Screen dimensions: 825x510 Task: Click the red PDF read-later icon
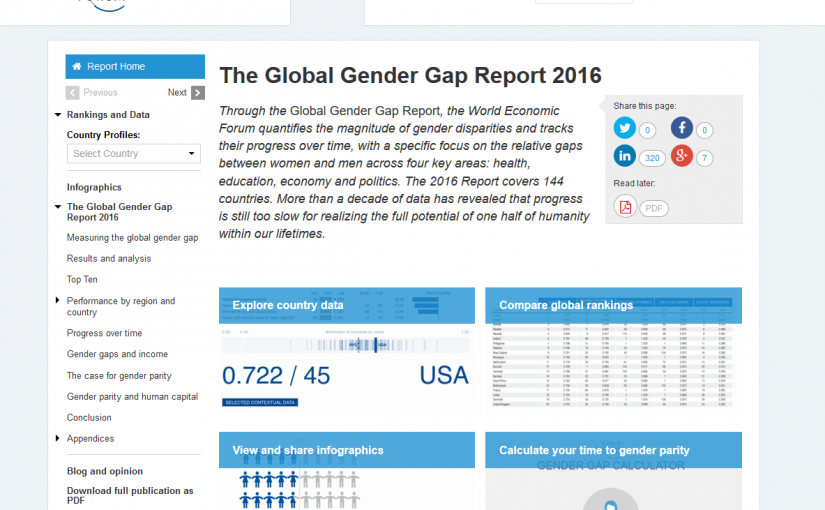tap(626, 207)
